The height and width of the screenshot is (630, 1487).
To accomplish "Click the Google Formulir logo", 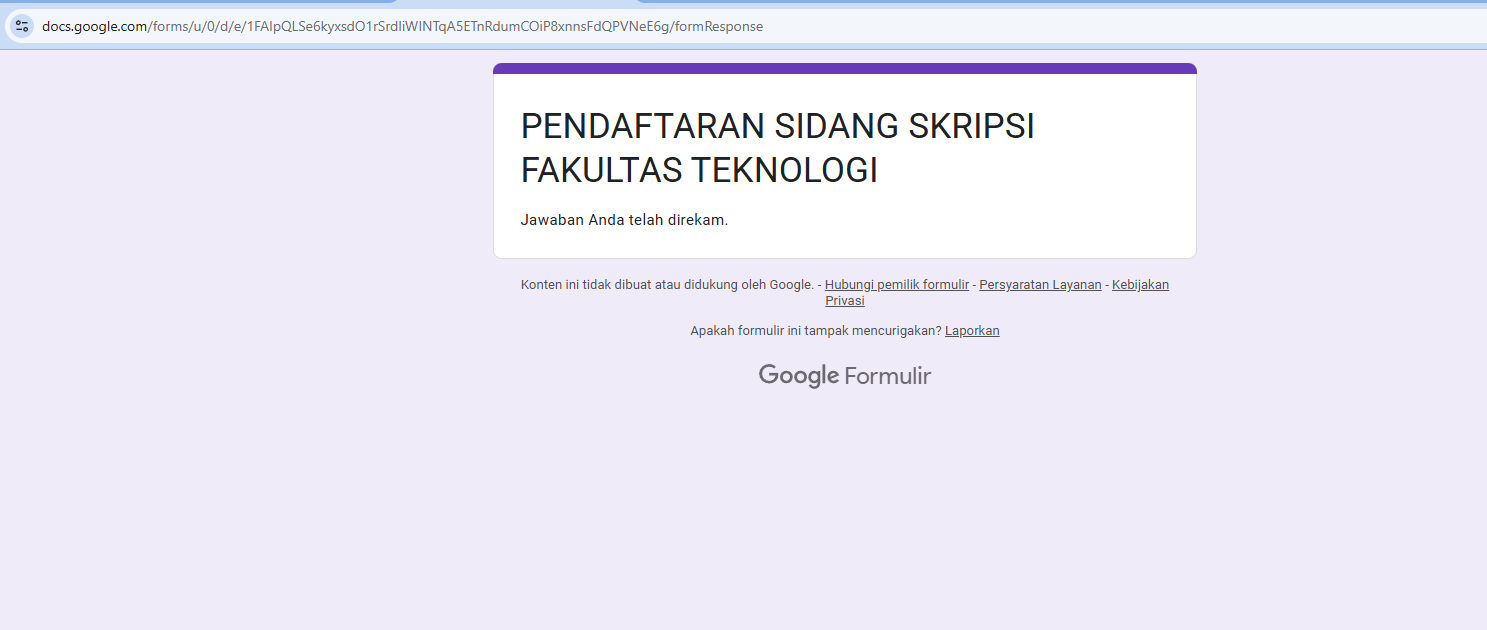I will (844, 376).
